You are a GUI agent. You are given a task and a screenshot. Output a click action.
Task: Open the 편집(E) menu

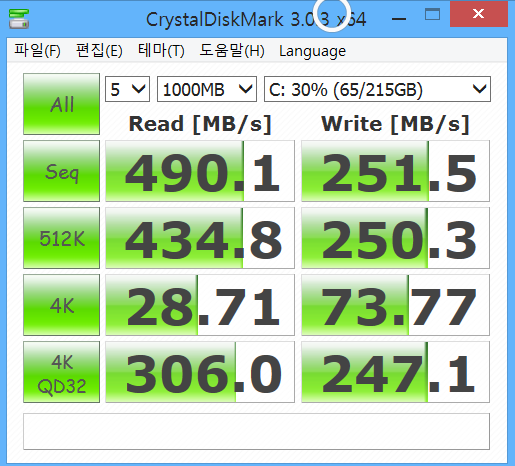[x=99, y=51]
